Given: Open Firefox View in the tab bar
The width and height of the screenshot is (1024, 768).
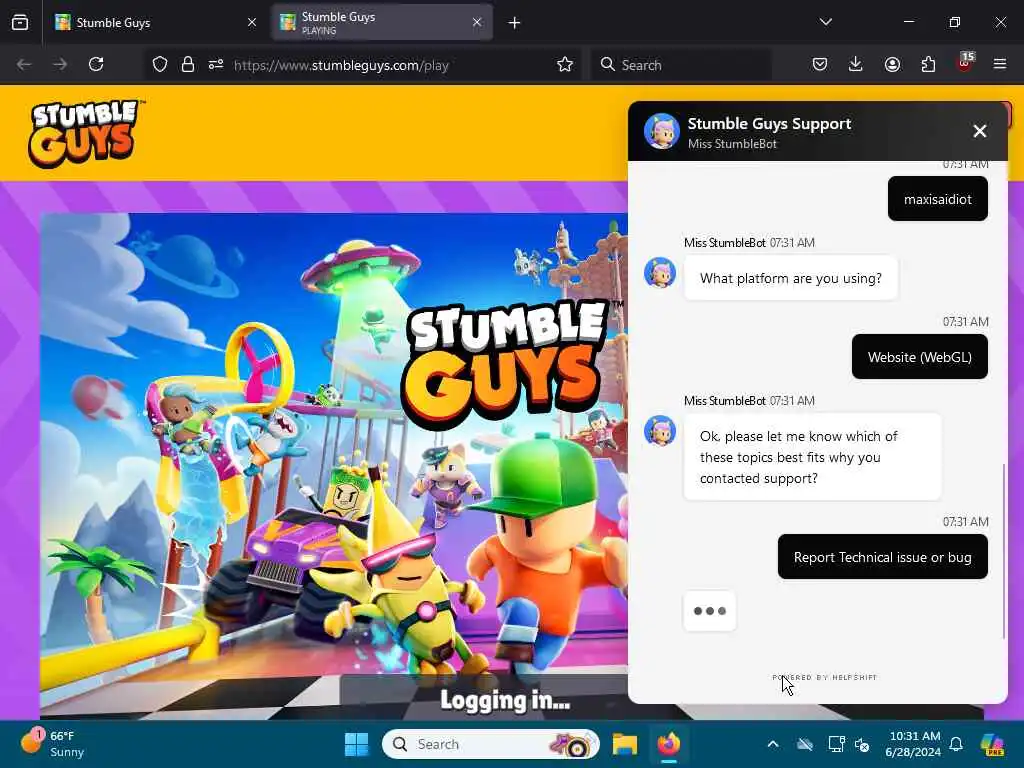Looking at the screenshot, I should point(20,23).
